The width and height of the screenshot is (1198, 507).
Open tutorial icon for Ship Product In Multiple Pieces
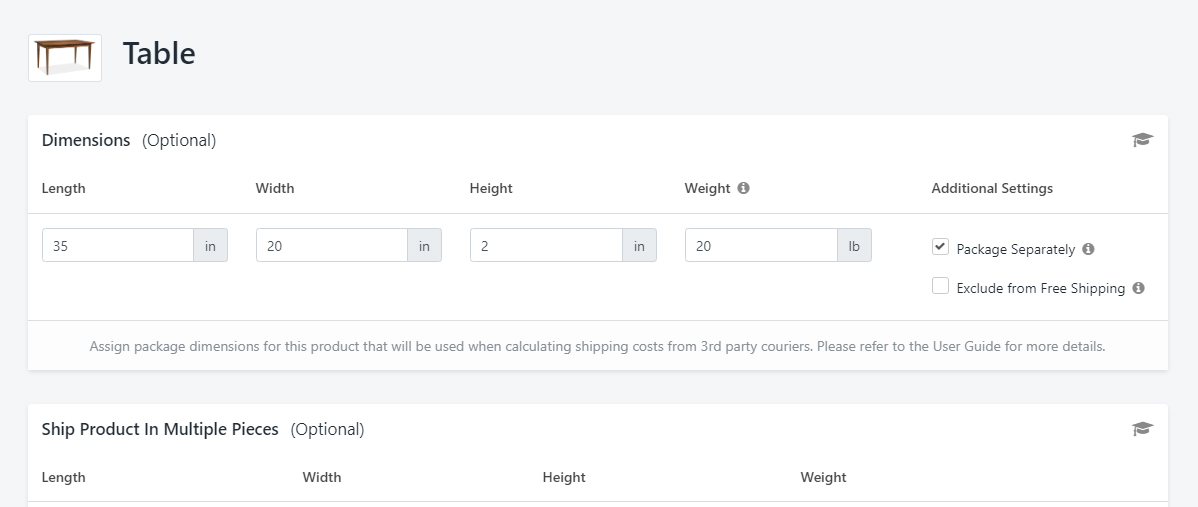pyautogui.click(x=1142, y=429)
